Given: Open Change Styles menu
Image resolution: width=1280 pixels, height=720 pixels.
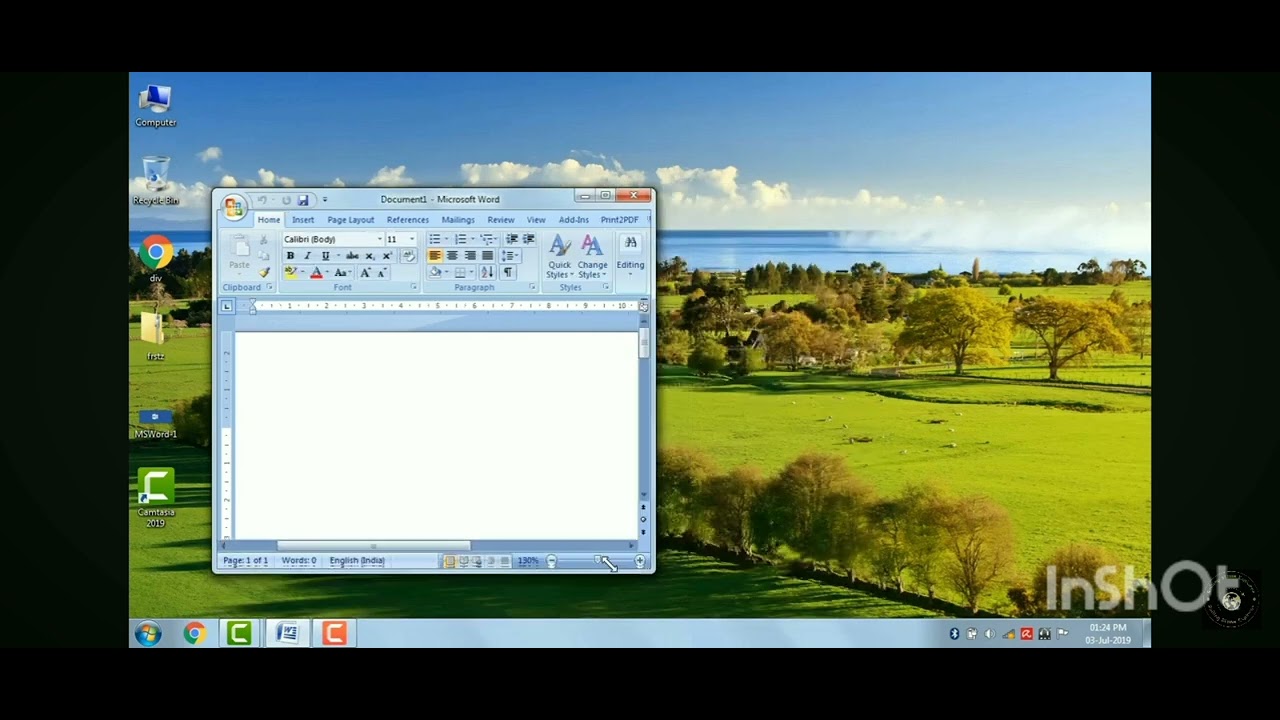Looking at the screenshot, I should click(592, 257).
